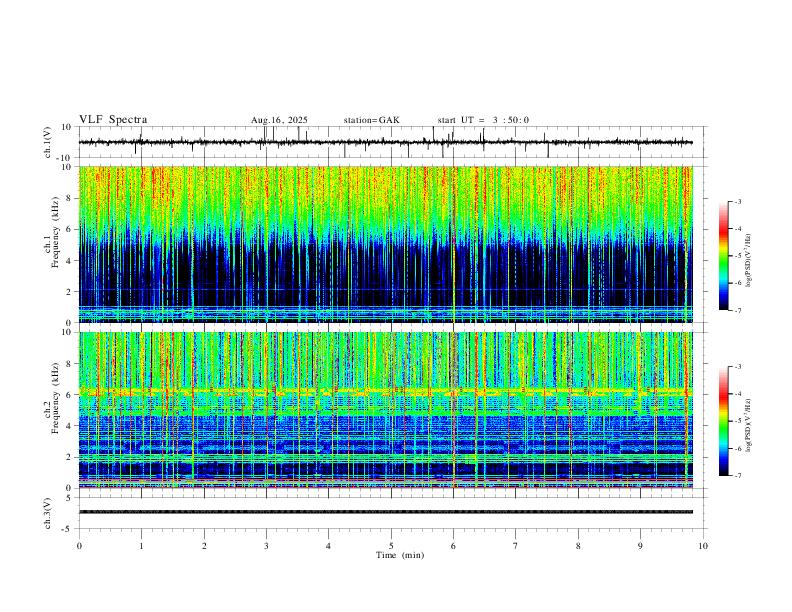Click the "2" kHz tick on ch.2 frequency axis
The width and height of the screenshot is (792, 612).
click(x=70, y=457)
